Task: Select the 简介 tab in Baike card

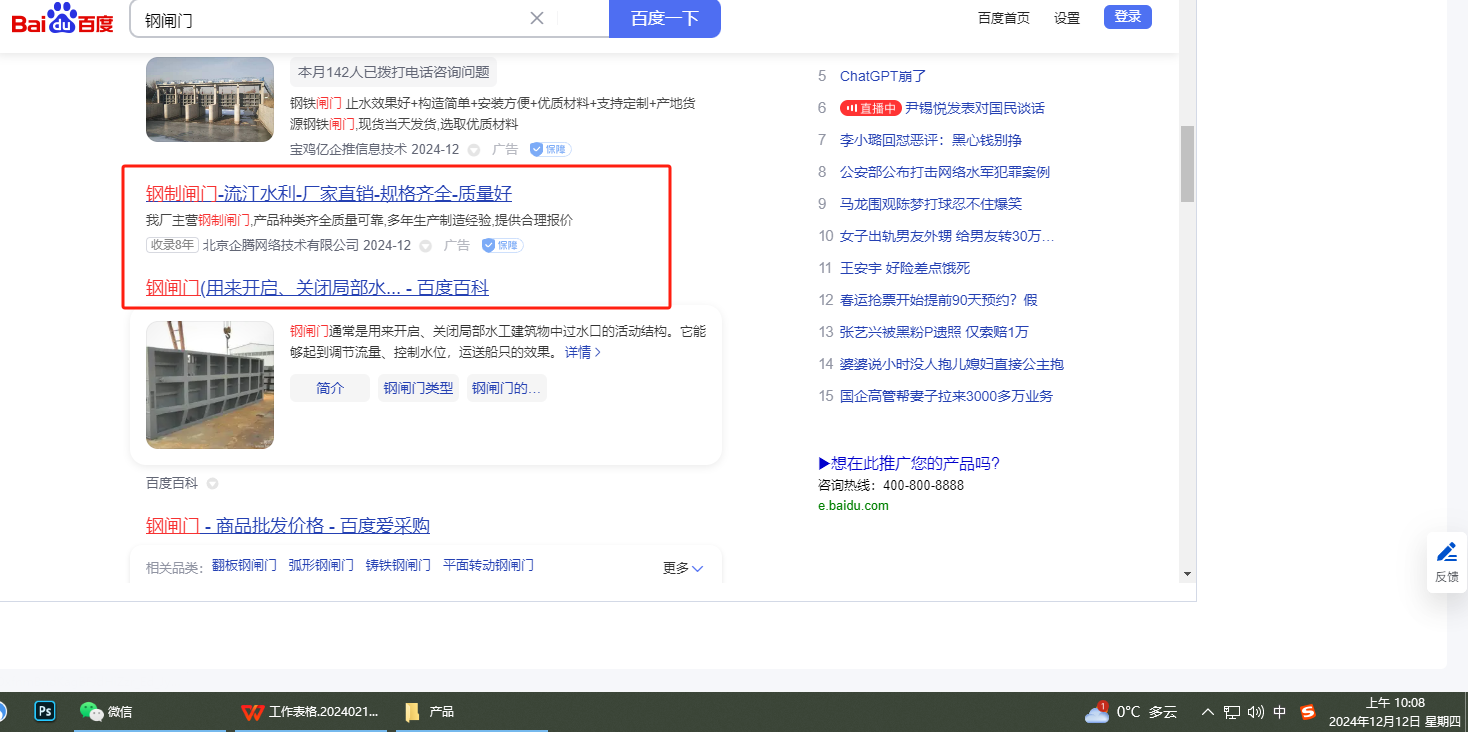Action: tap(330, 388)
